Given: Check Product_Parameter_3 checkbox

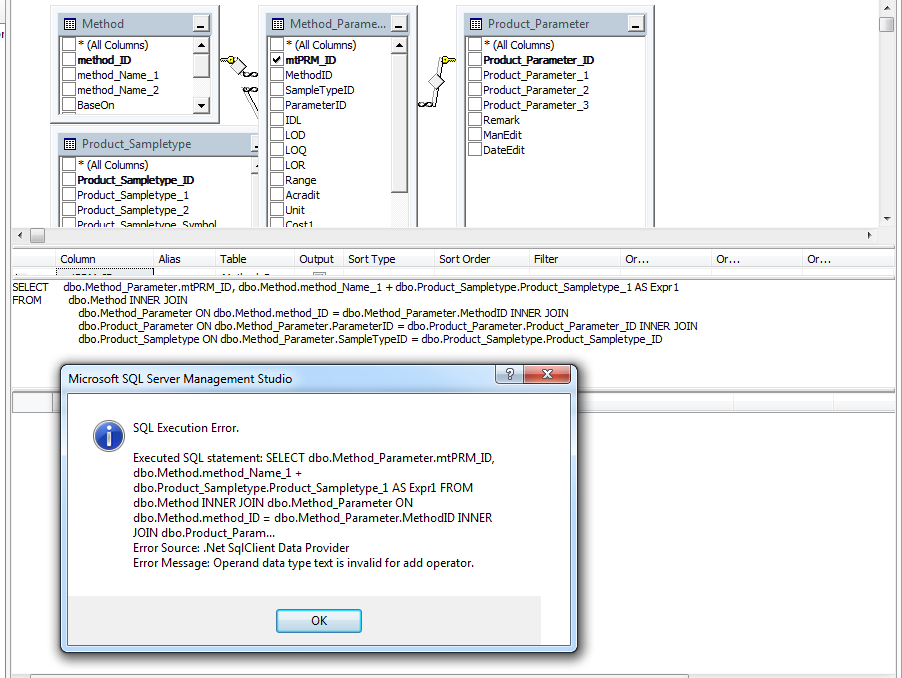Looking at the screenshot, I should click(x=475, y=105).
